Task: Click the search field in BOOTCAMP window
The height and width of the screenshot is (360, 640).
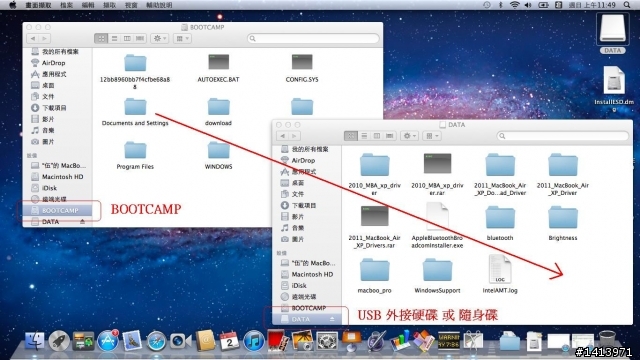Action: click(x=313, y=38)
